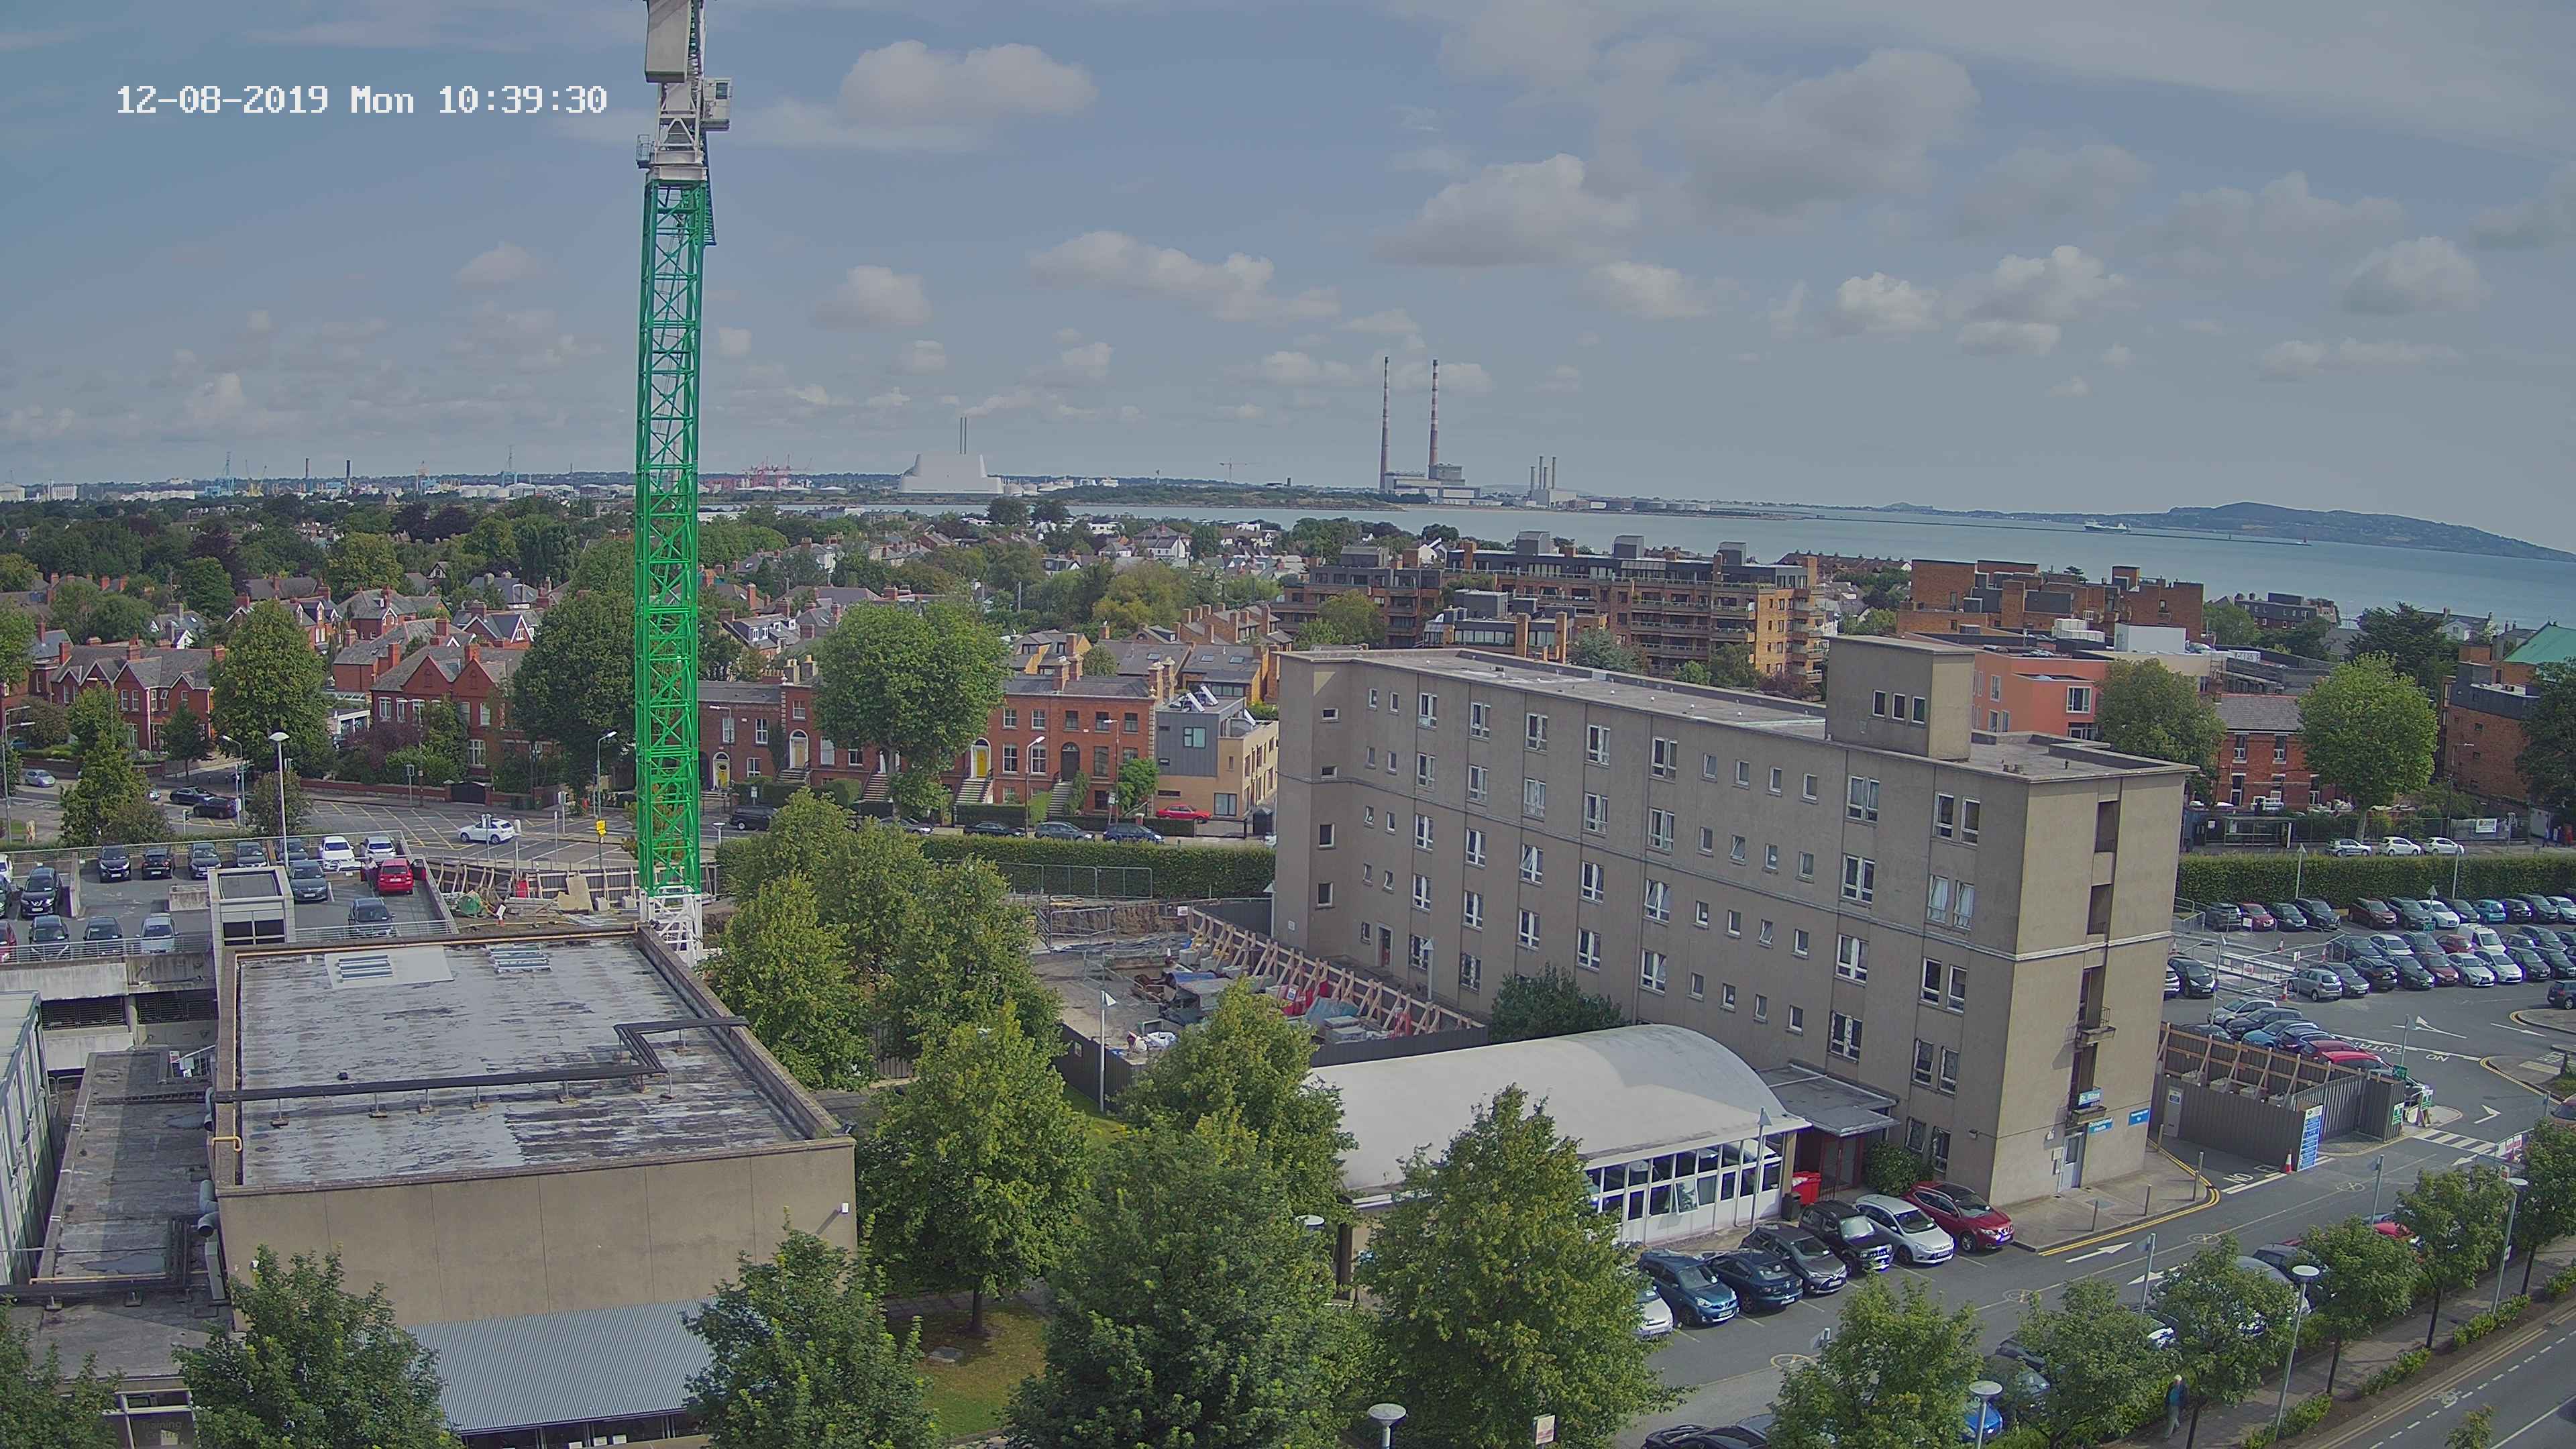Click the time 10:39:30 in overlay

point(522,100)
